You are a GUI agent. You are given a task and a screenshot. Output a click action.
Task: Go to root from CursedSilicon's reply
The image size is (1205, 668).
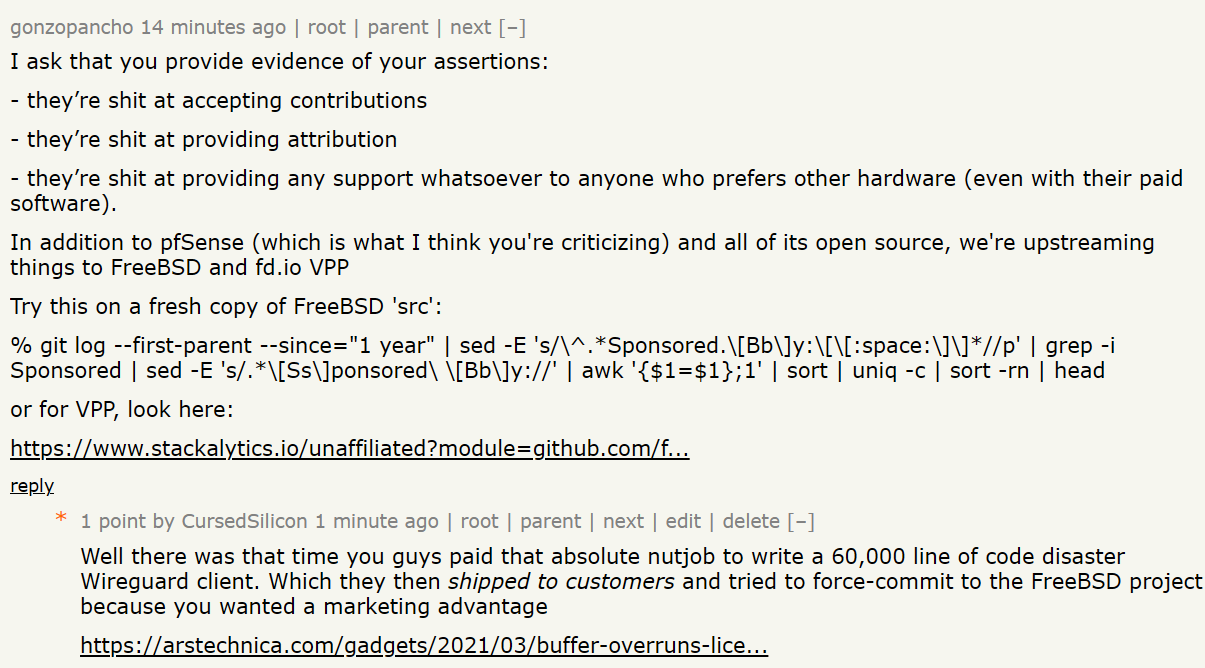[x=479, y=521]
